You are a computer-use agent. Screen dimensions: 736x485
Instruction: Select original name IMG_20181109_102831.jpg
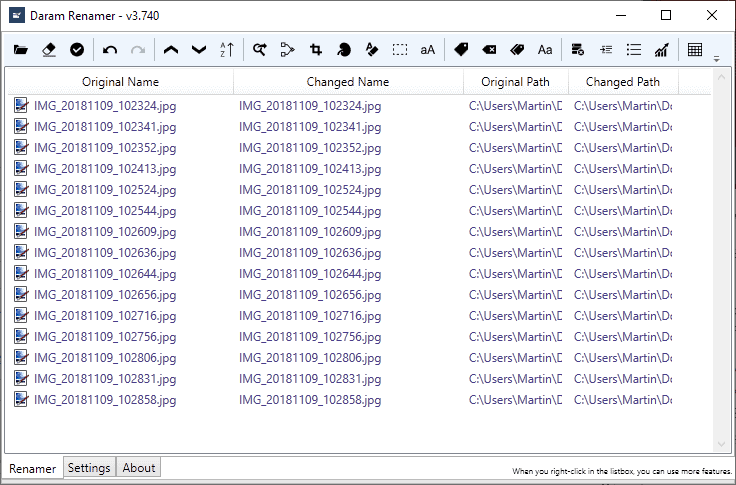105,378
